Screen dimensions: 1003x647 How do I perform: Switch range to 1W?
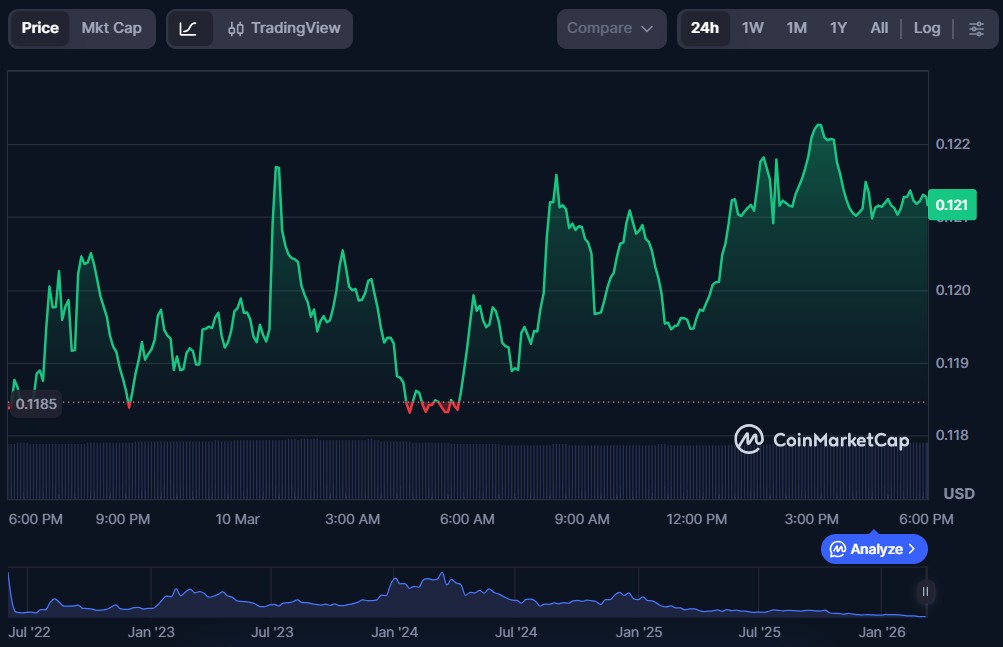pos(752,28)
